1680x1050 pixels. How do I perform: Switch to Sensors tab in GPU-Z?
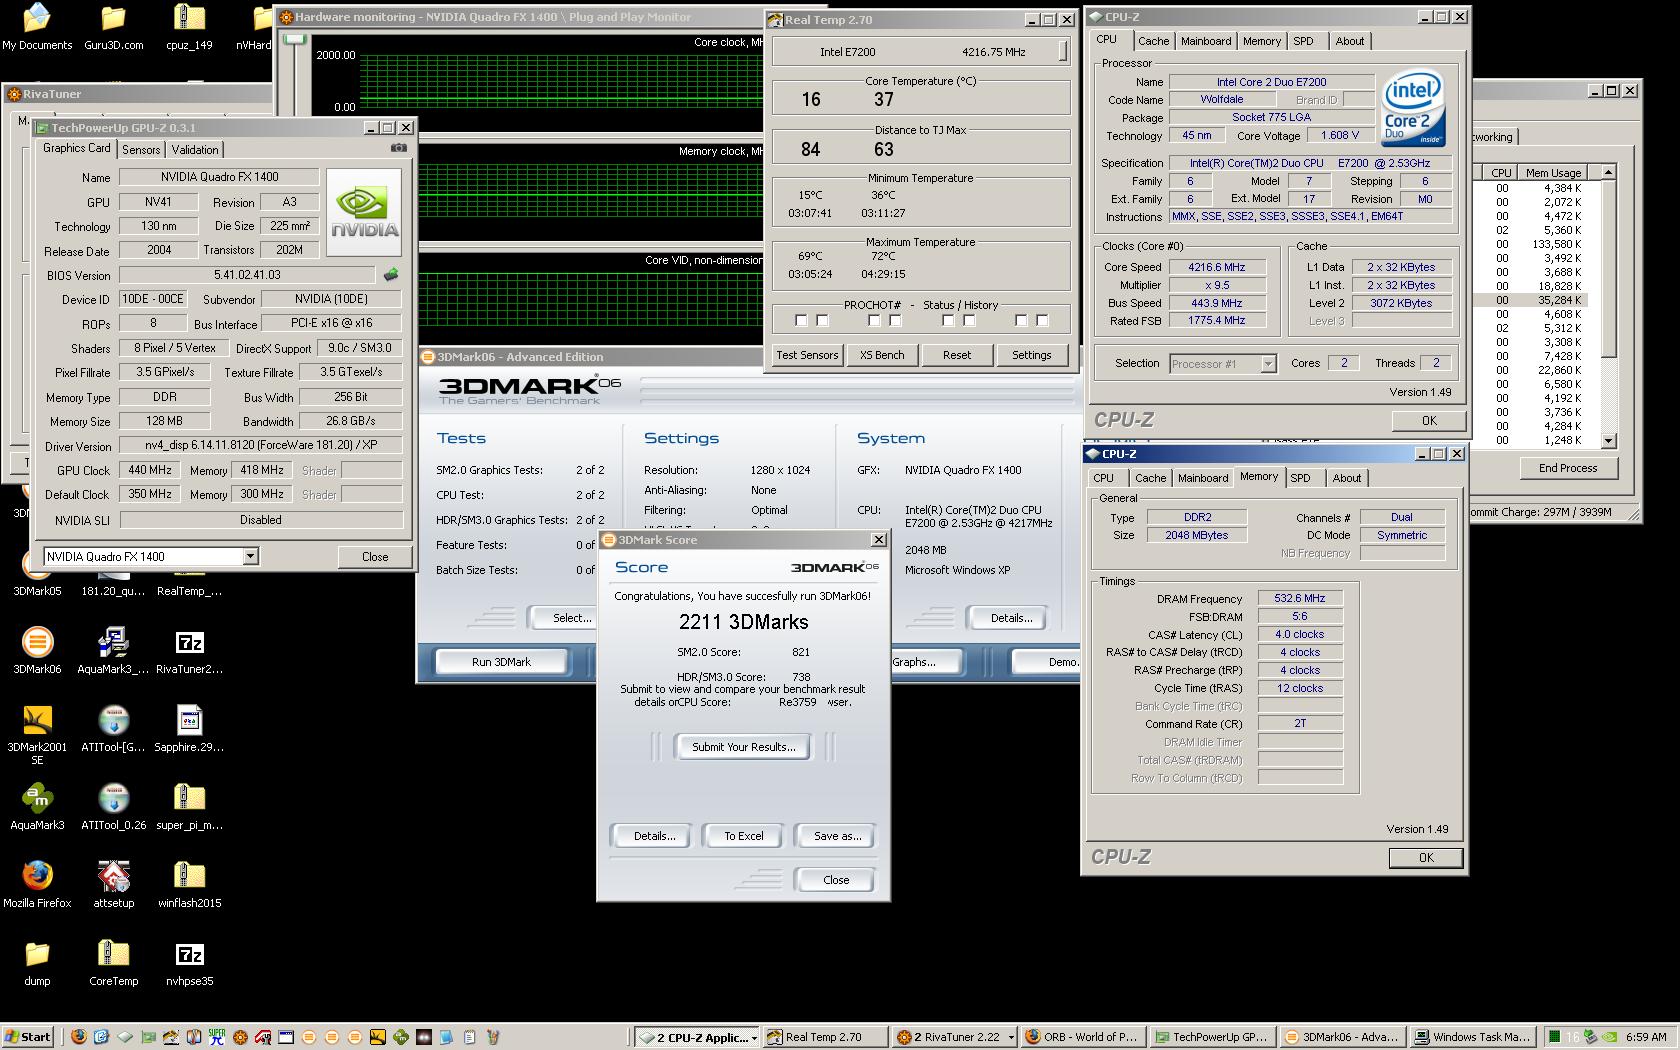click(x=141, y=149)
